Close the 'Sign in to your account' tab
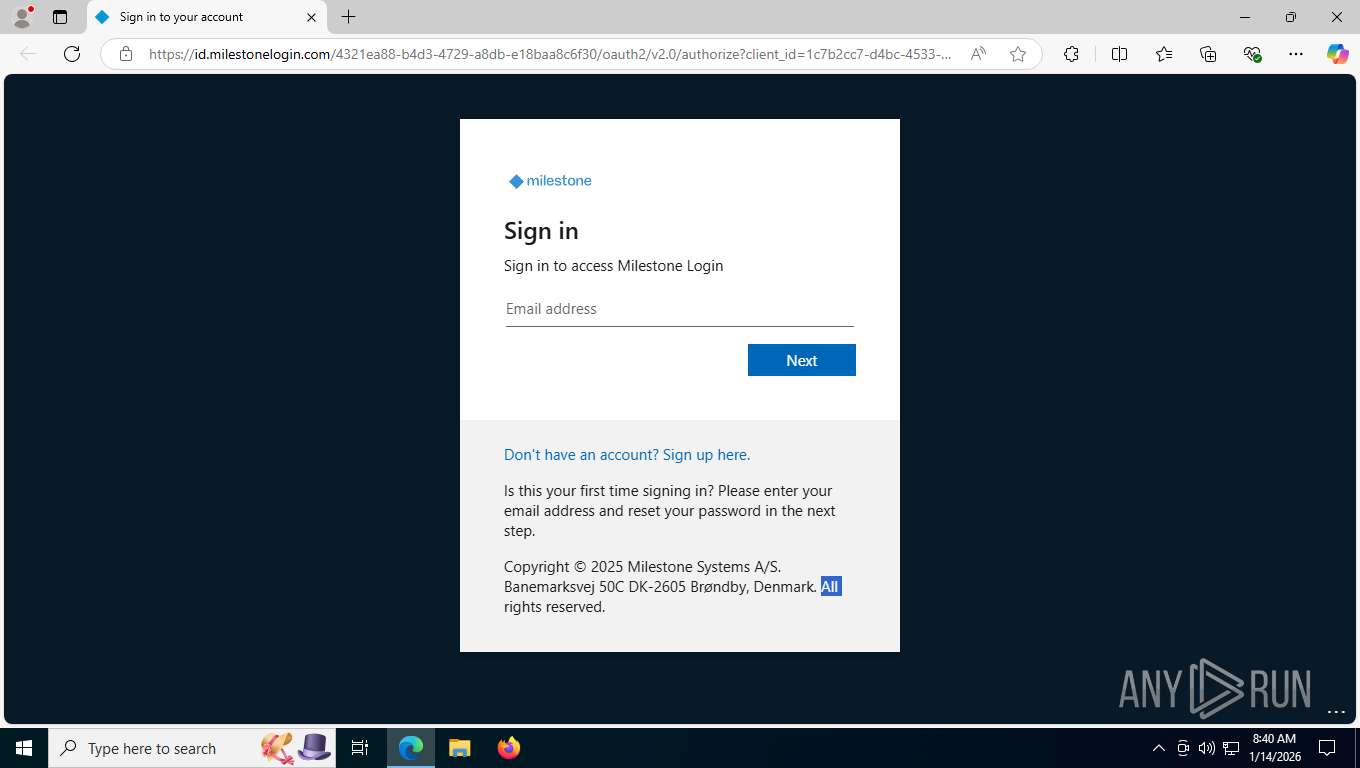1360x768 pixels. pyautogui.click(x=311, y=17)
